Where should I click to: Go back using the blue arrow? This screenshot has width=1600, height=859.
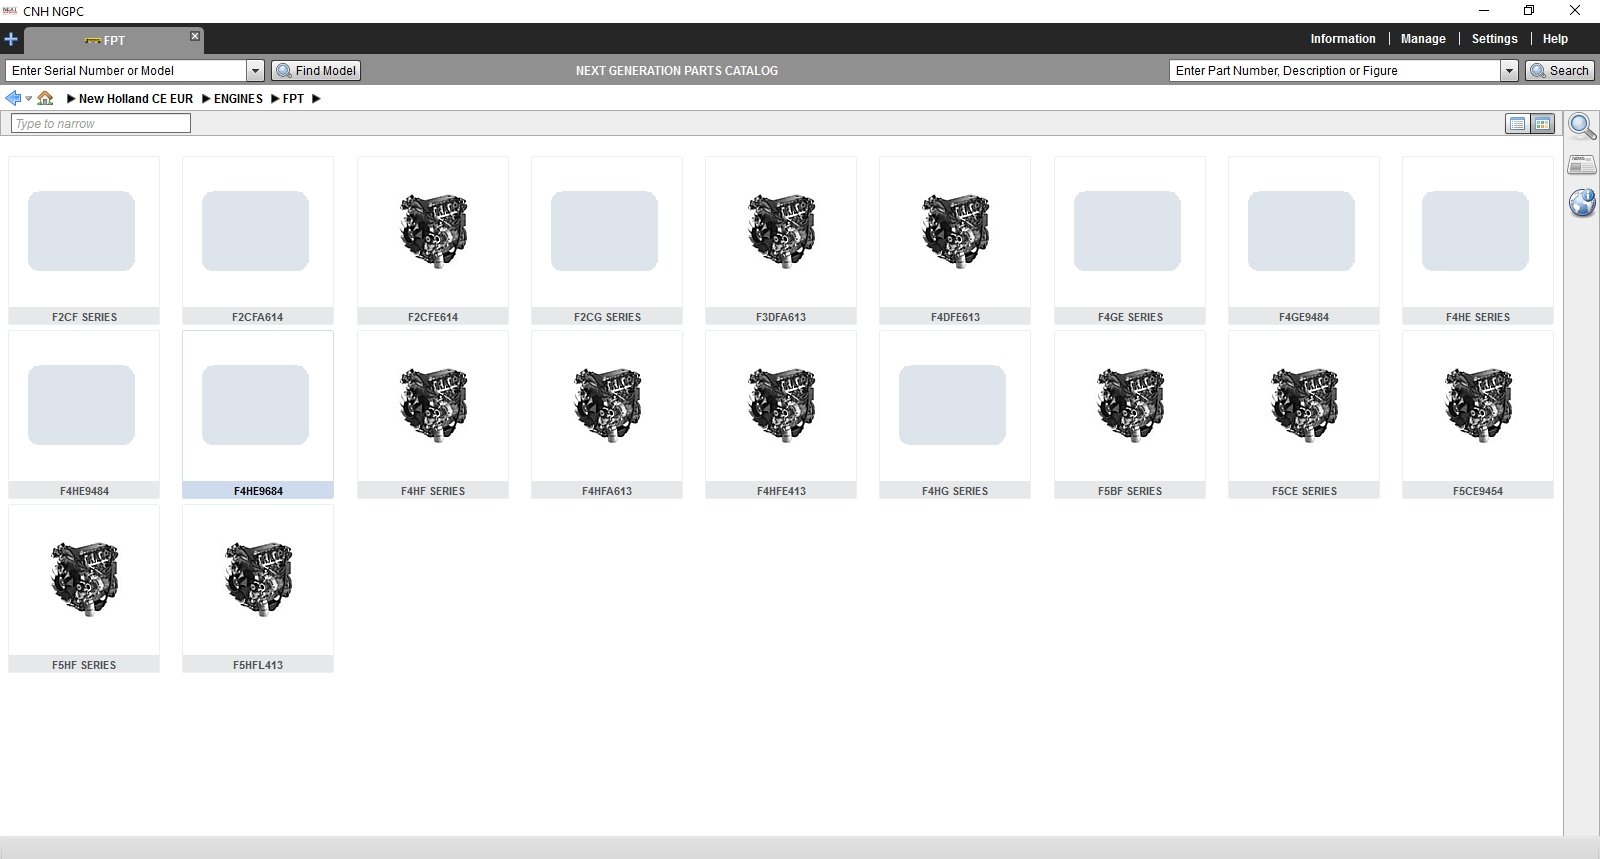pos(13,98)
